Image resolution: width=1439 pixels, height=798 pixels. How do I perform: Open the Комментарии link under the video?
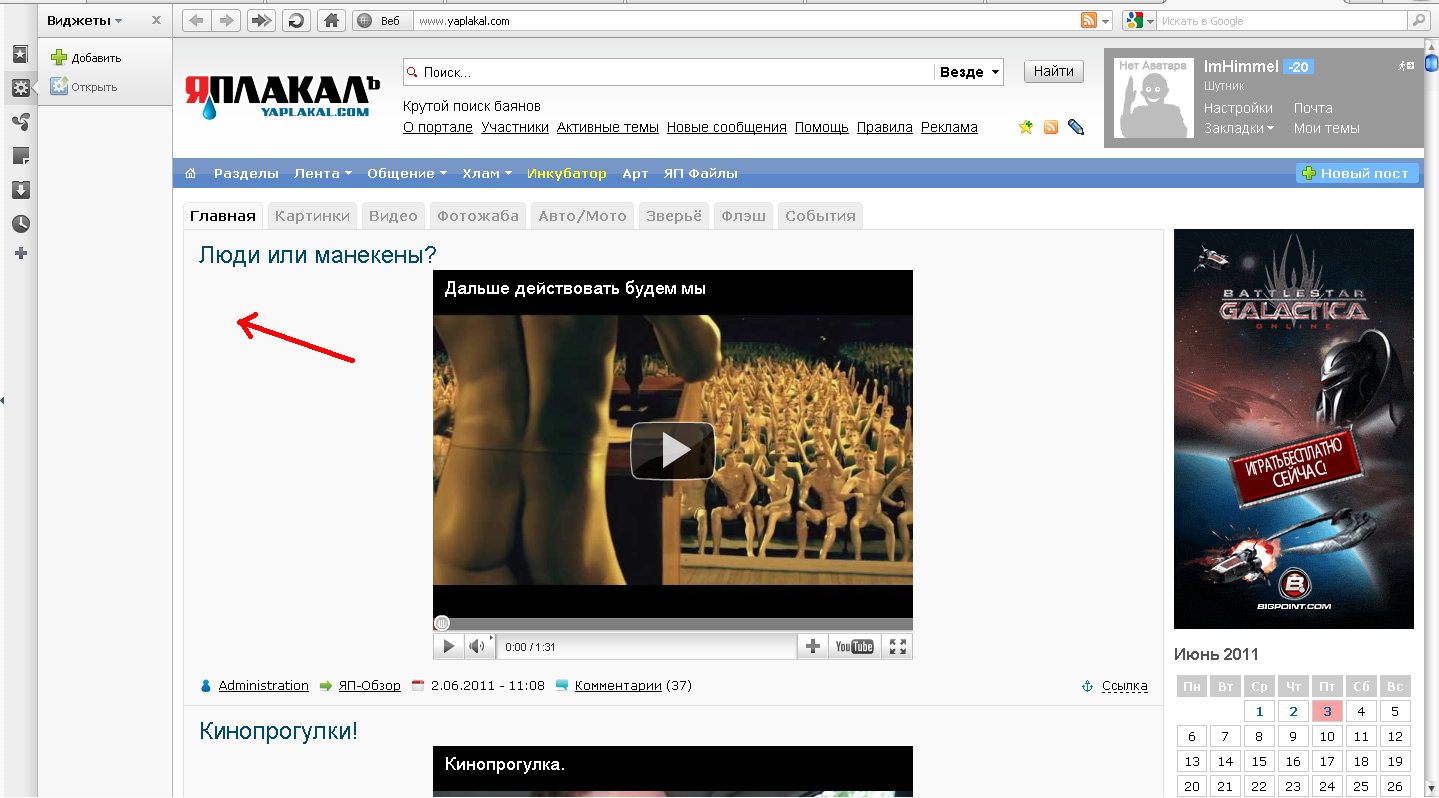(x=618, y=686)
